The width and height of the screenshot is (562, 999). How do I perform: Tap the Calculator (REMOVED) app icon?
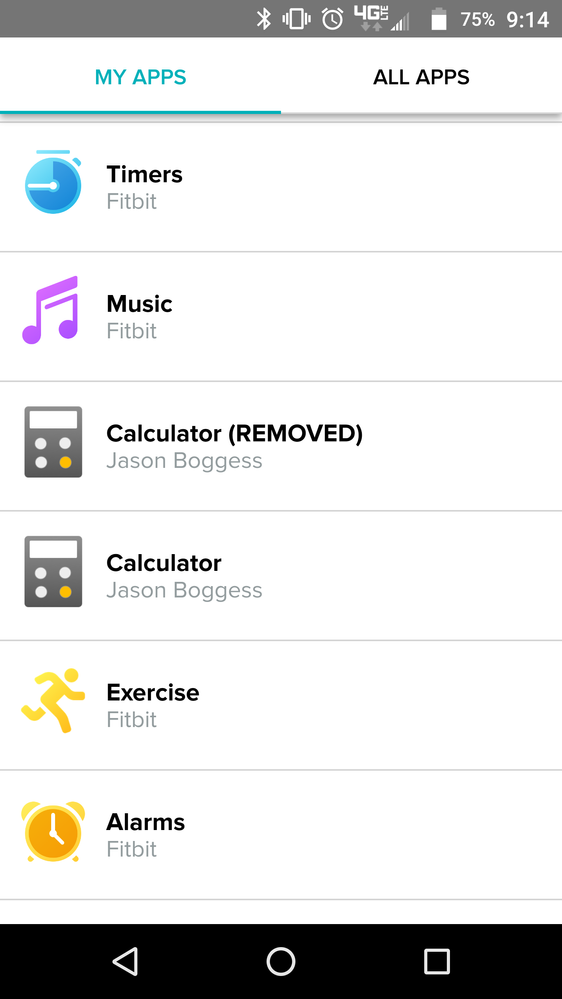(x=54, y=442)
